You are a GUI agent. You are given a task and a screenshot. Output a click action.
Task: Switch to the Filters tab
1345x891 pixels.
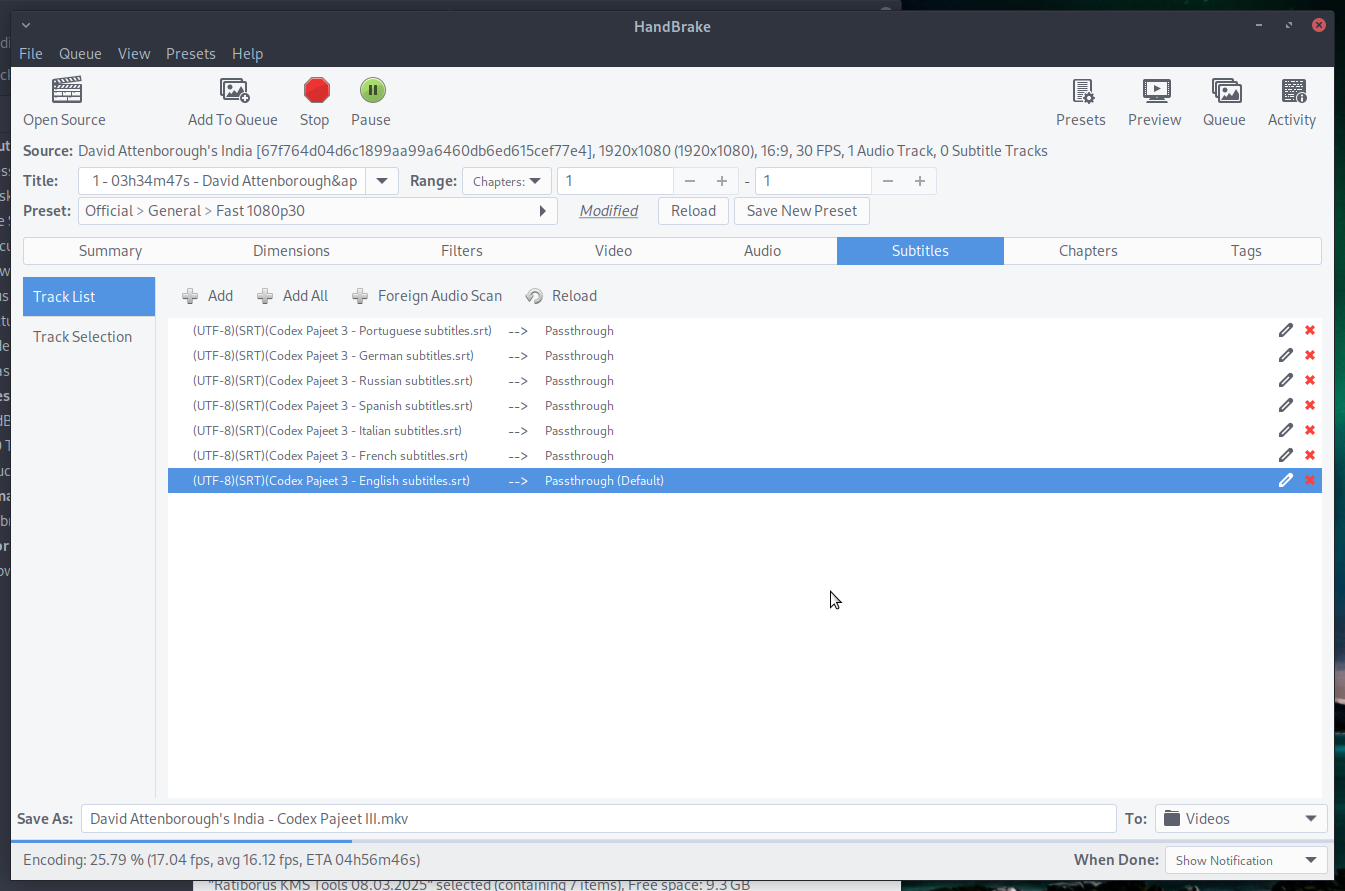tap(462, 251)
